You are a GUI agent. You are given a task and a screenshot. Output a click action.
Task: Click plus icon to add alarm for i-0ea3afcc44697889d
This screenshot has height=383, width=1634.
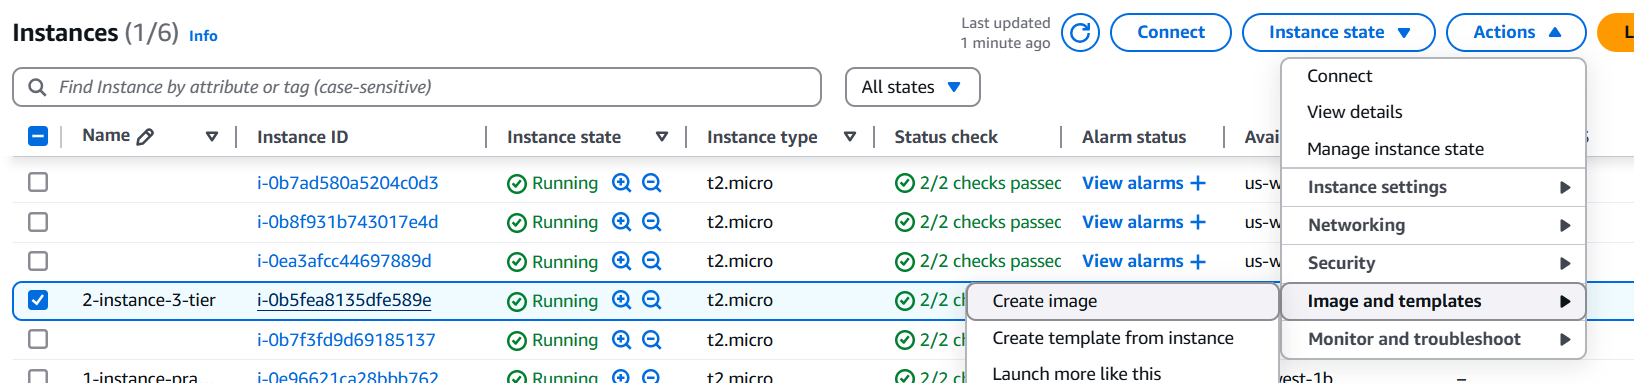pos(1198,261)
